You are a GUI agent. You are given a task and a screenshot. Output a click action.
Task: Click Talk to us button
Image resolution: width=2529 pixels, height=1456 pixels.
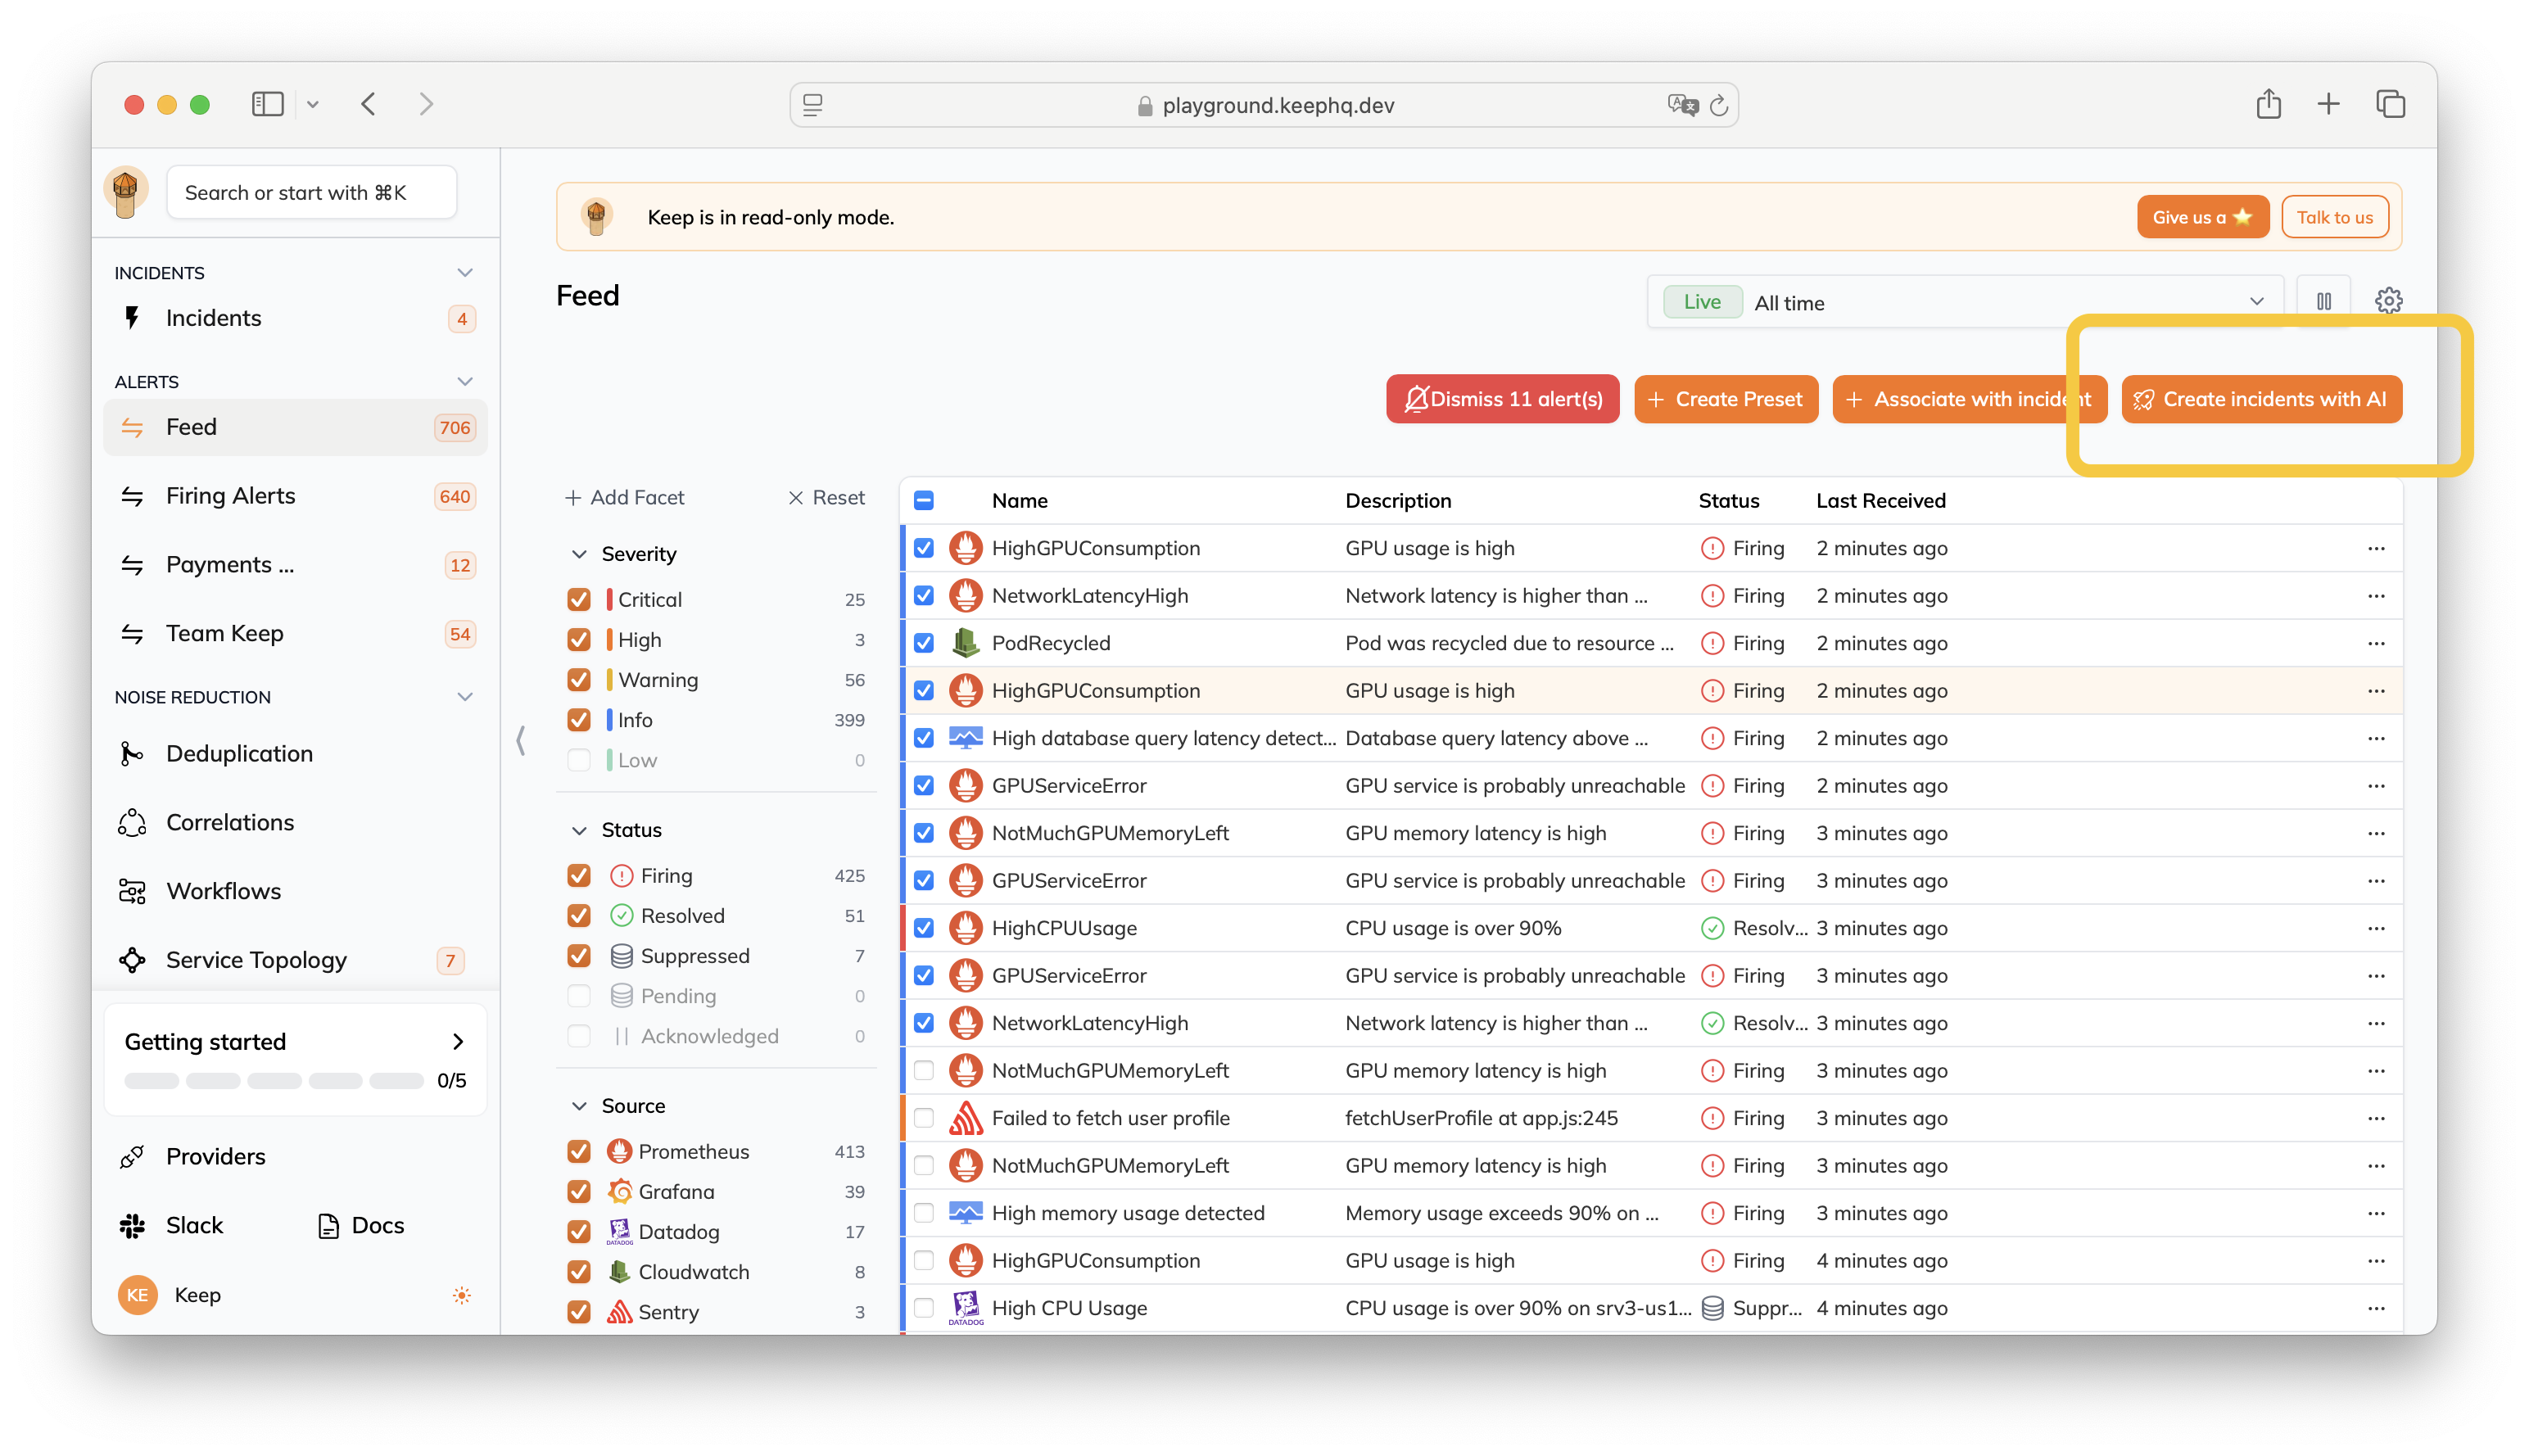click(2333, 217)
